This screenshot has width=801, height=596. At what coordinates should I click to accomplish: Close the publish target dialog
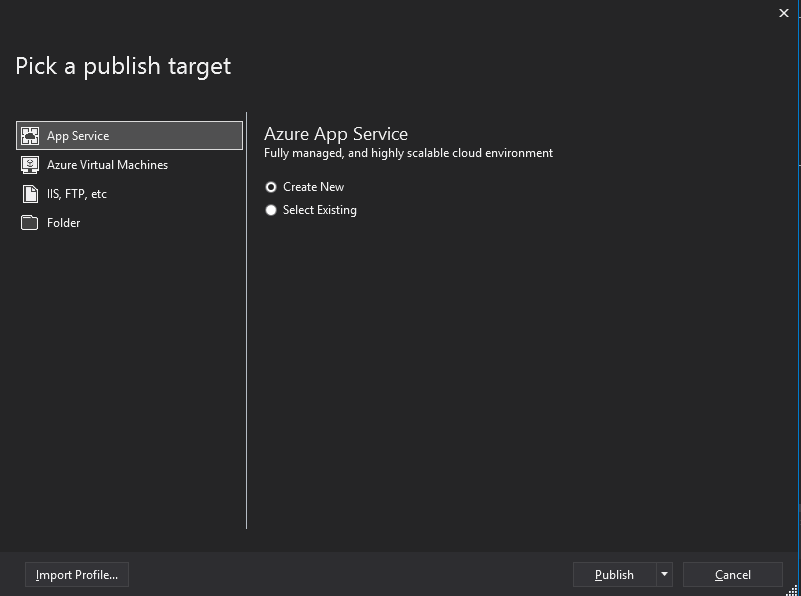point(784,13)
